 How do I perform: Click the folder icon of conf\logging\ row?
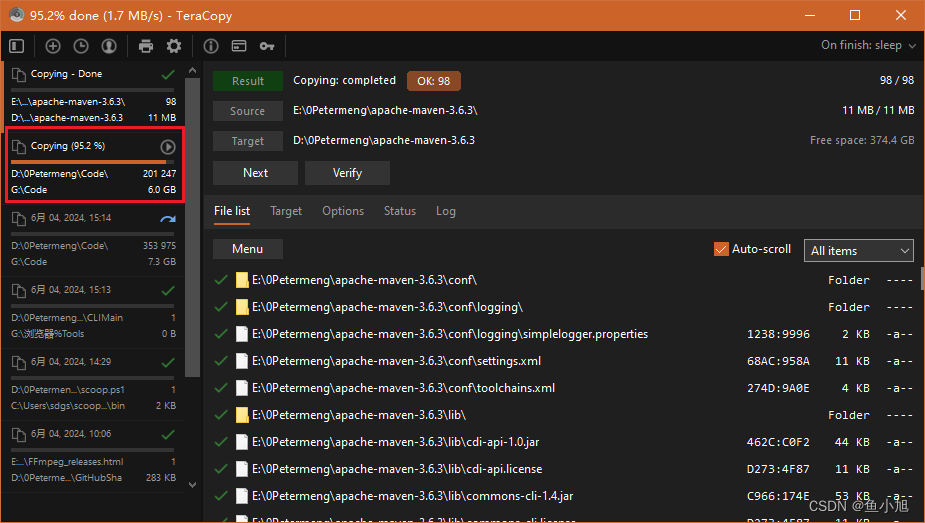pos(242,307)
